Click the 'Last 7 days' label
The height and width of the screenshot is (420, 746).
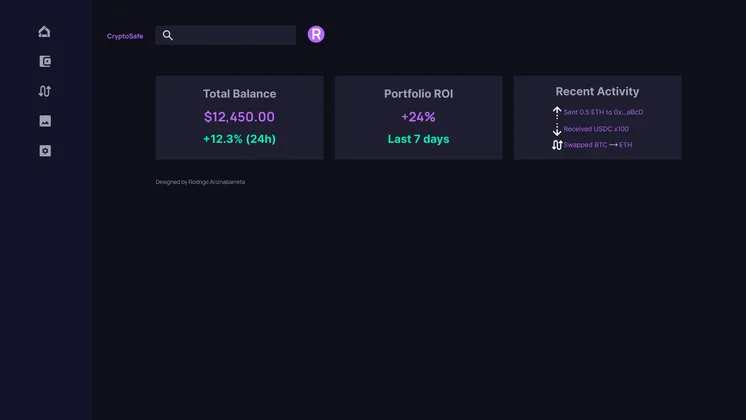[418, 139]
